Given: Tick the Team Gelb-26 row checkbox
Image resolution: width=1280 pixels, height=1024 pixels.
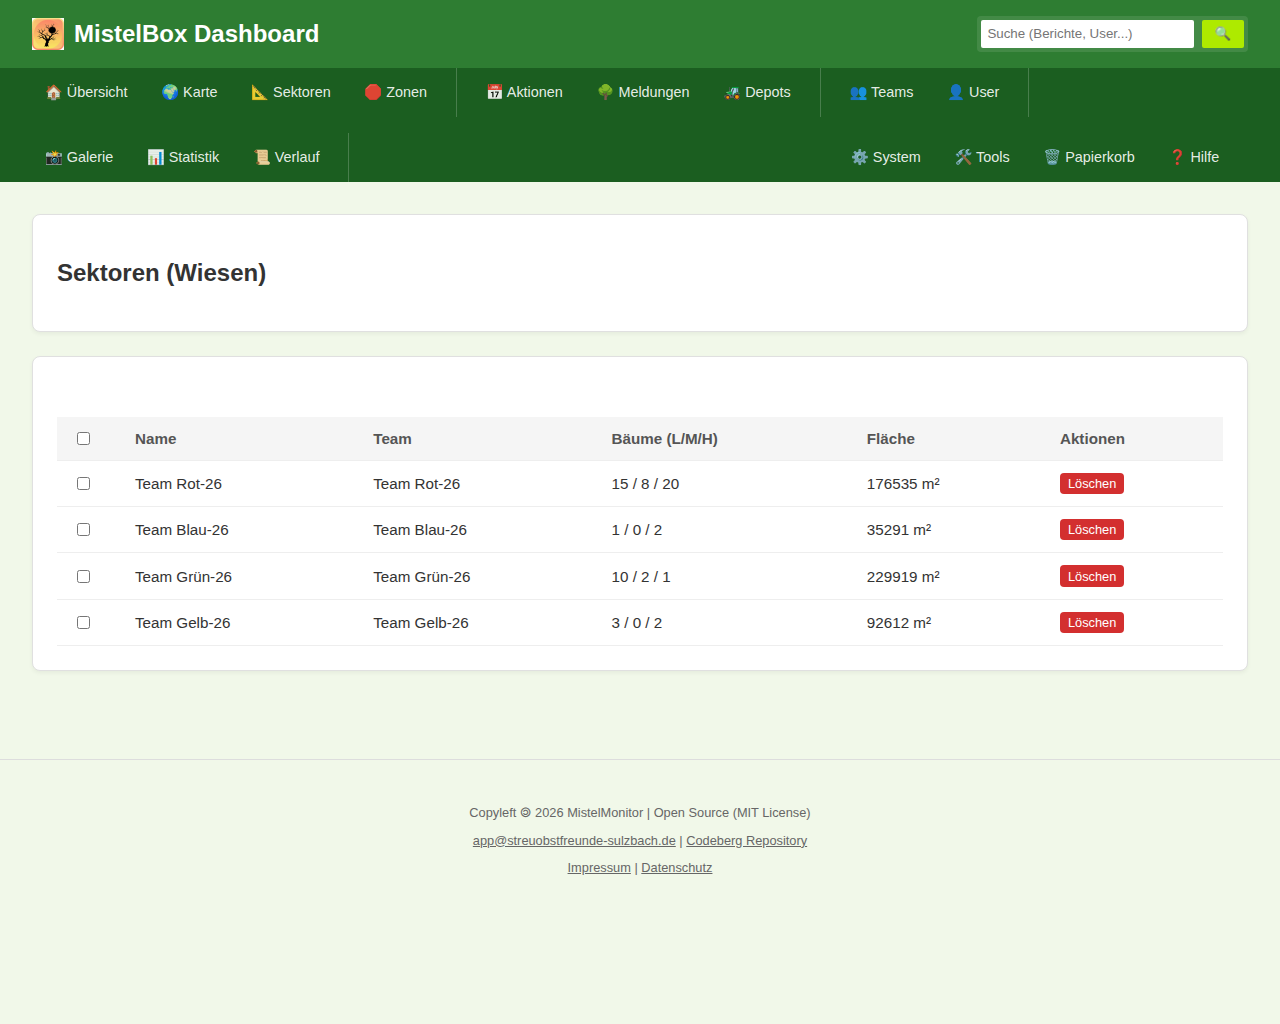Looking at the screenshot, I should [x=84, y=623].
